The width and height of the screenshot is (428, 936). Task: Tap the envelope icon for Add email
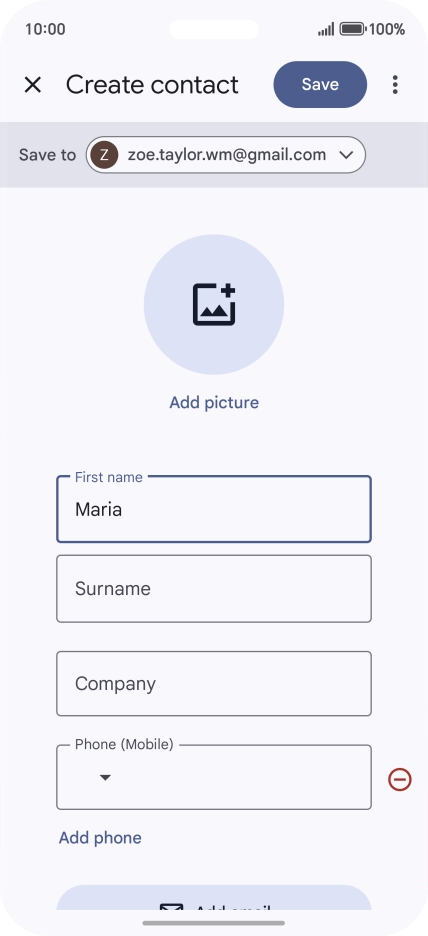(x=171, y=907)
